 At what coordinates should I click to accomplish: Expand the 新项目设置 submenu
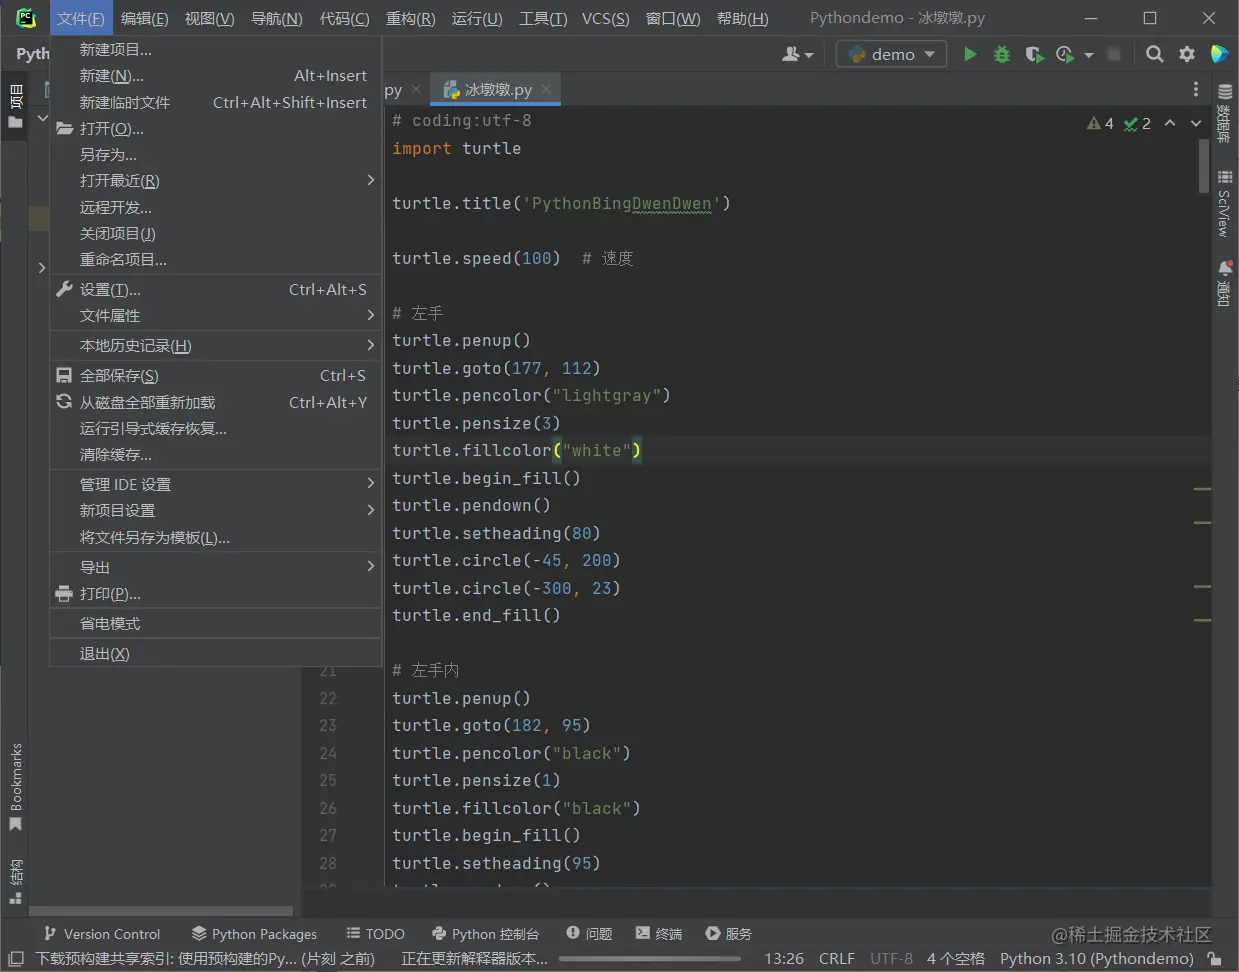click(370, 510)
